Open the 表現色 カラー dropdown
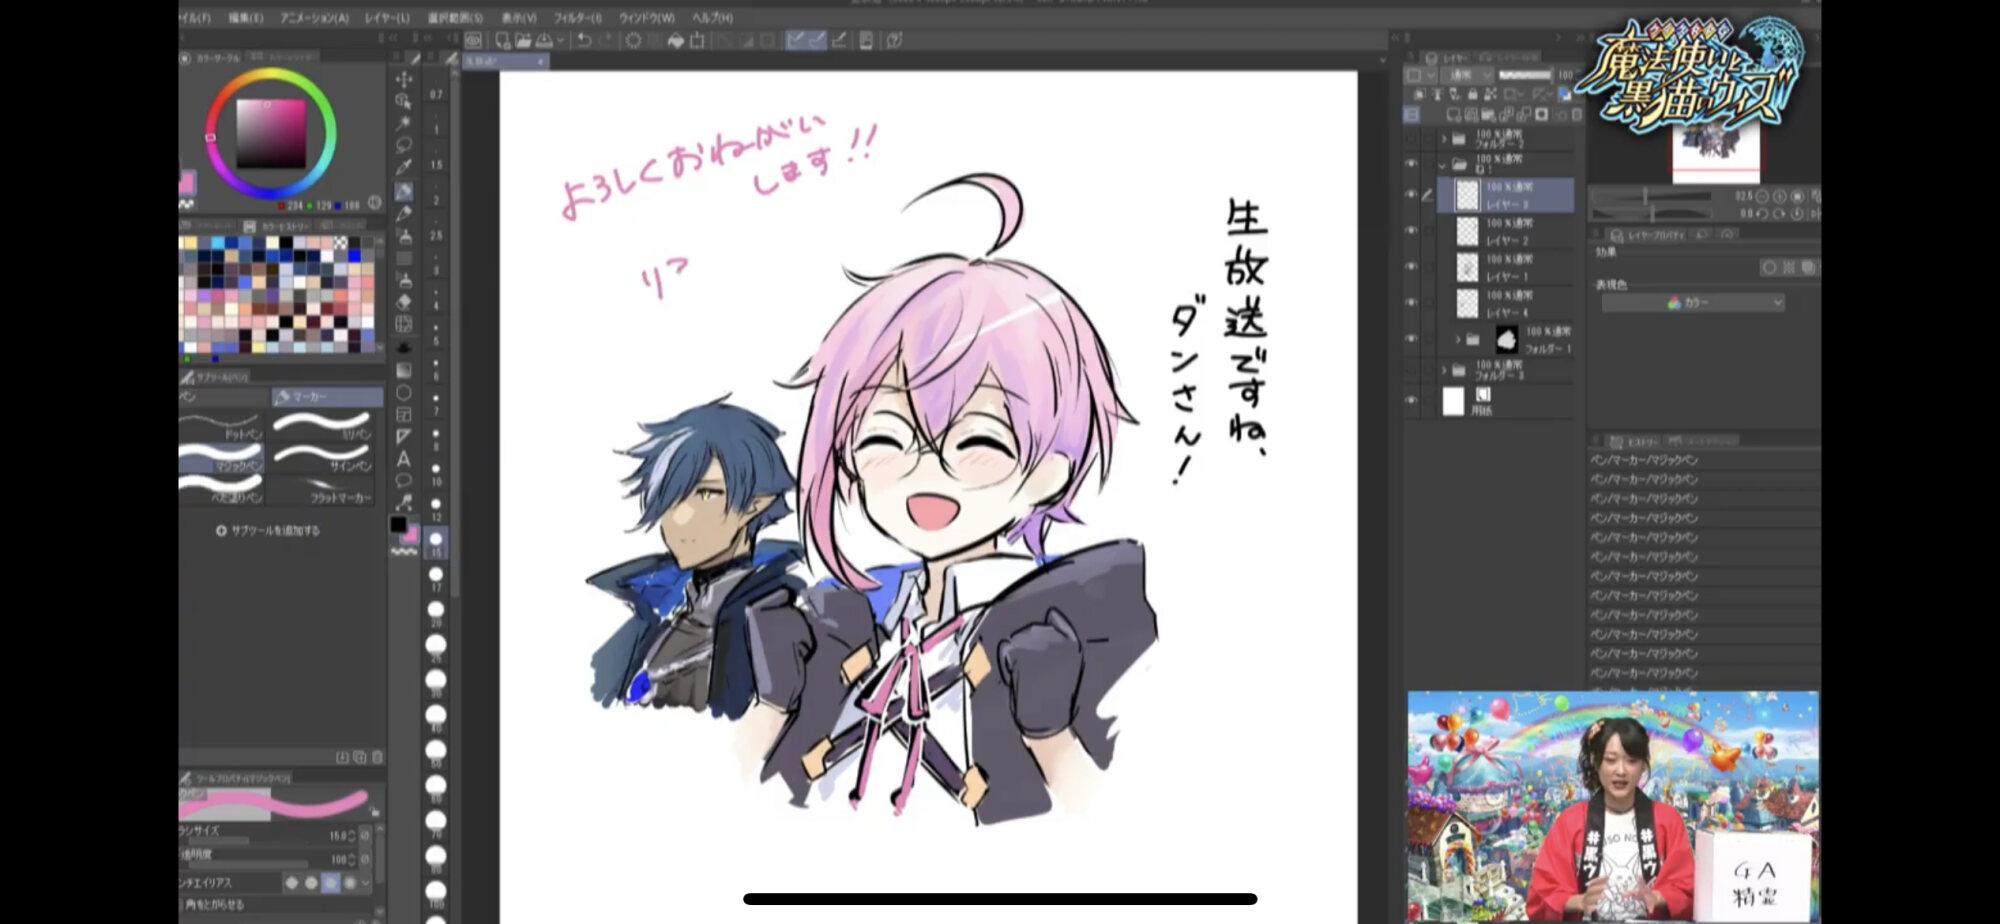2000x924 pixels. click(x=1693, y=303)
